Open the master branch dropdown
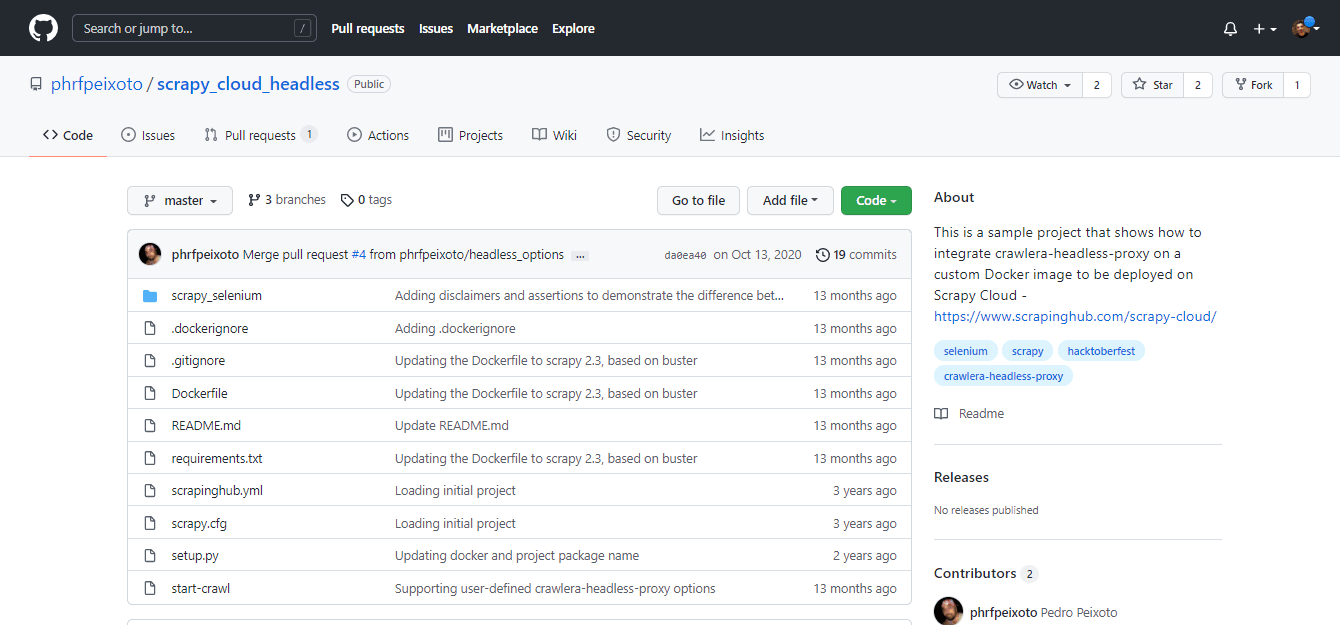The width and height of the screenshot is (1340, 625). (180, 201)
